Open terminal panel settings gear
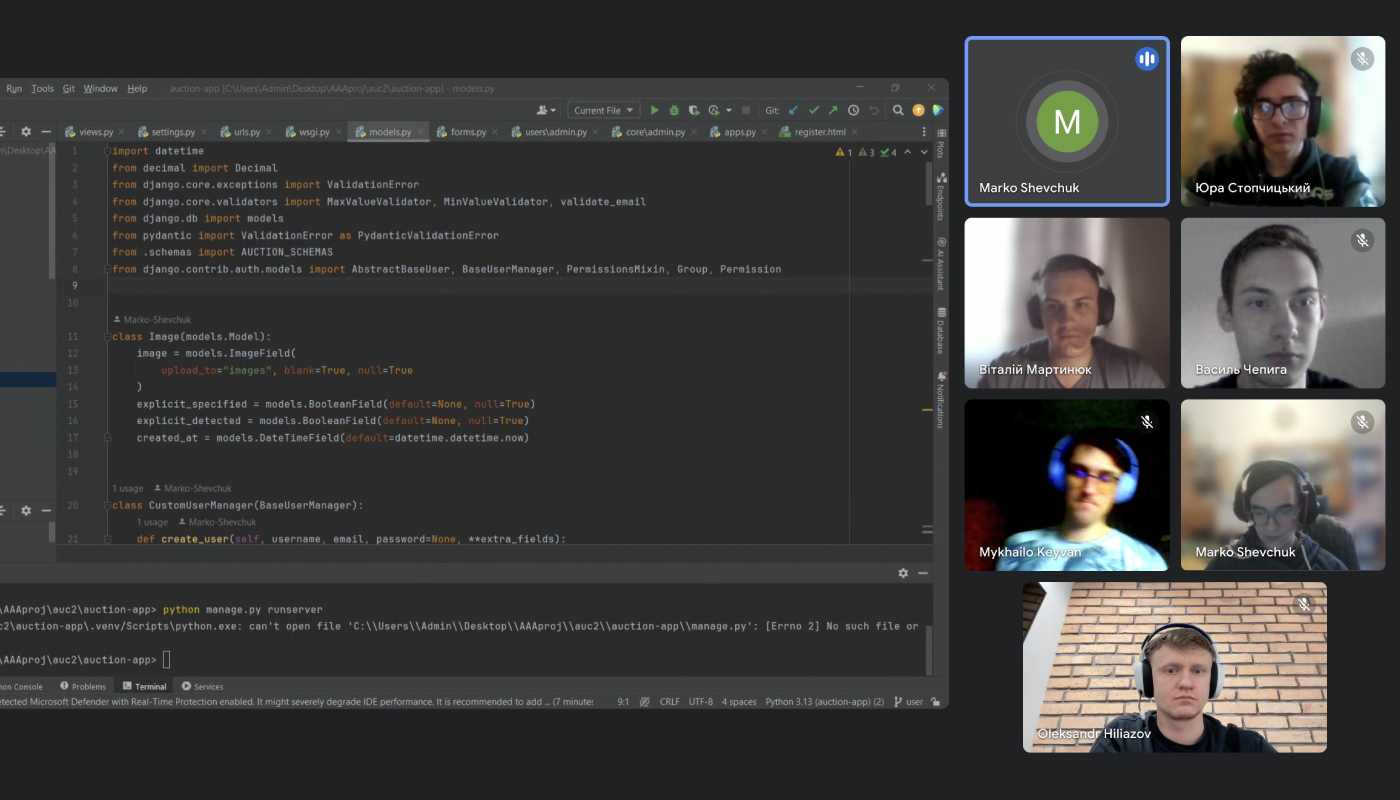This screenshot has height=800, width=1400. (x=903, y=573)
